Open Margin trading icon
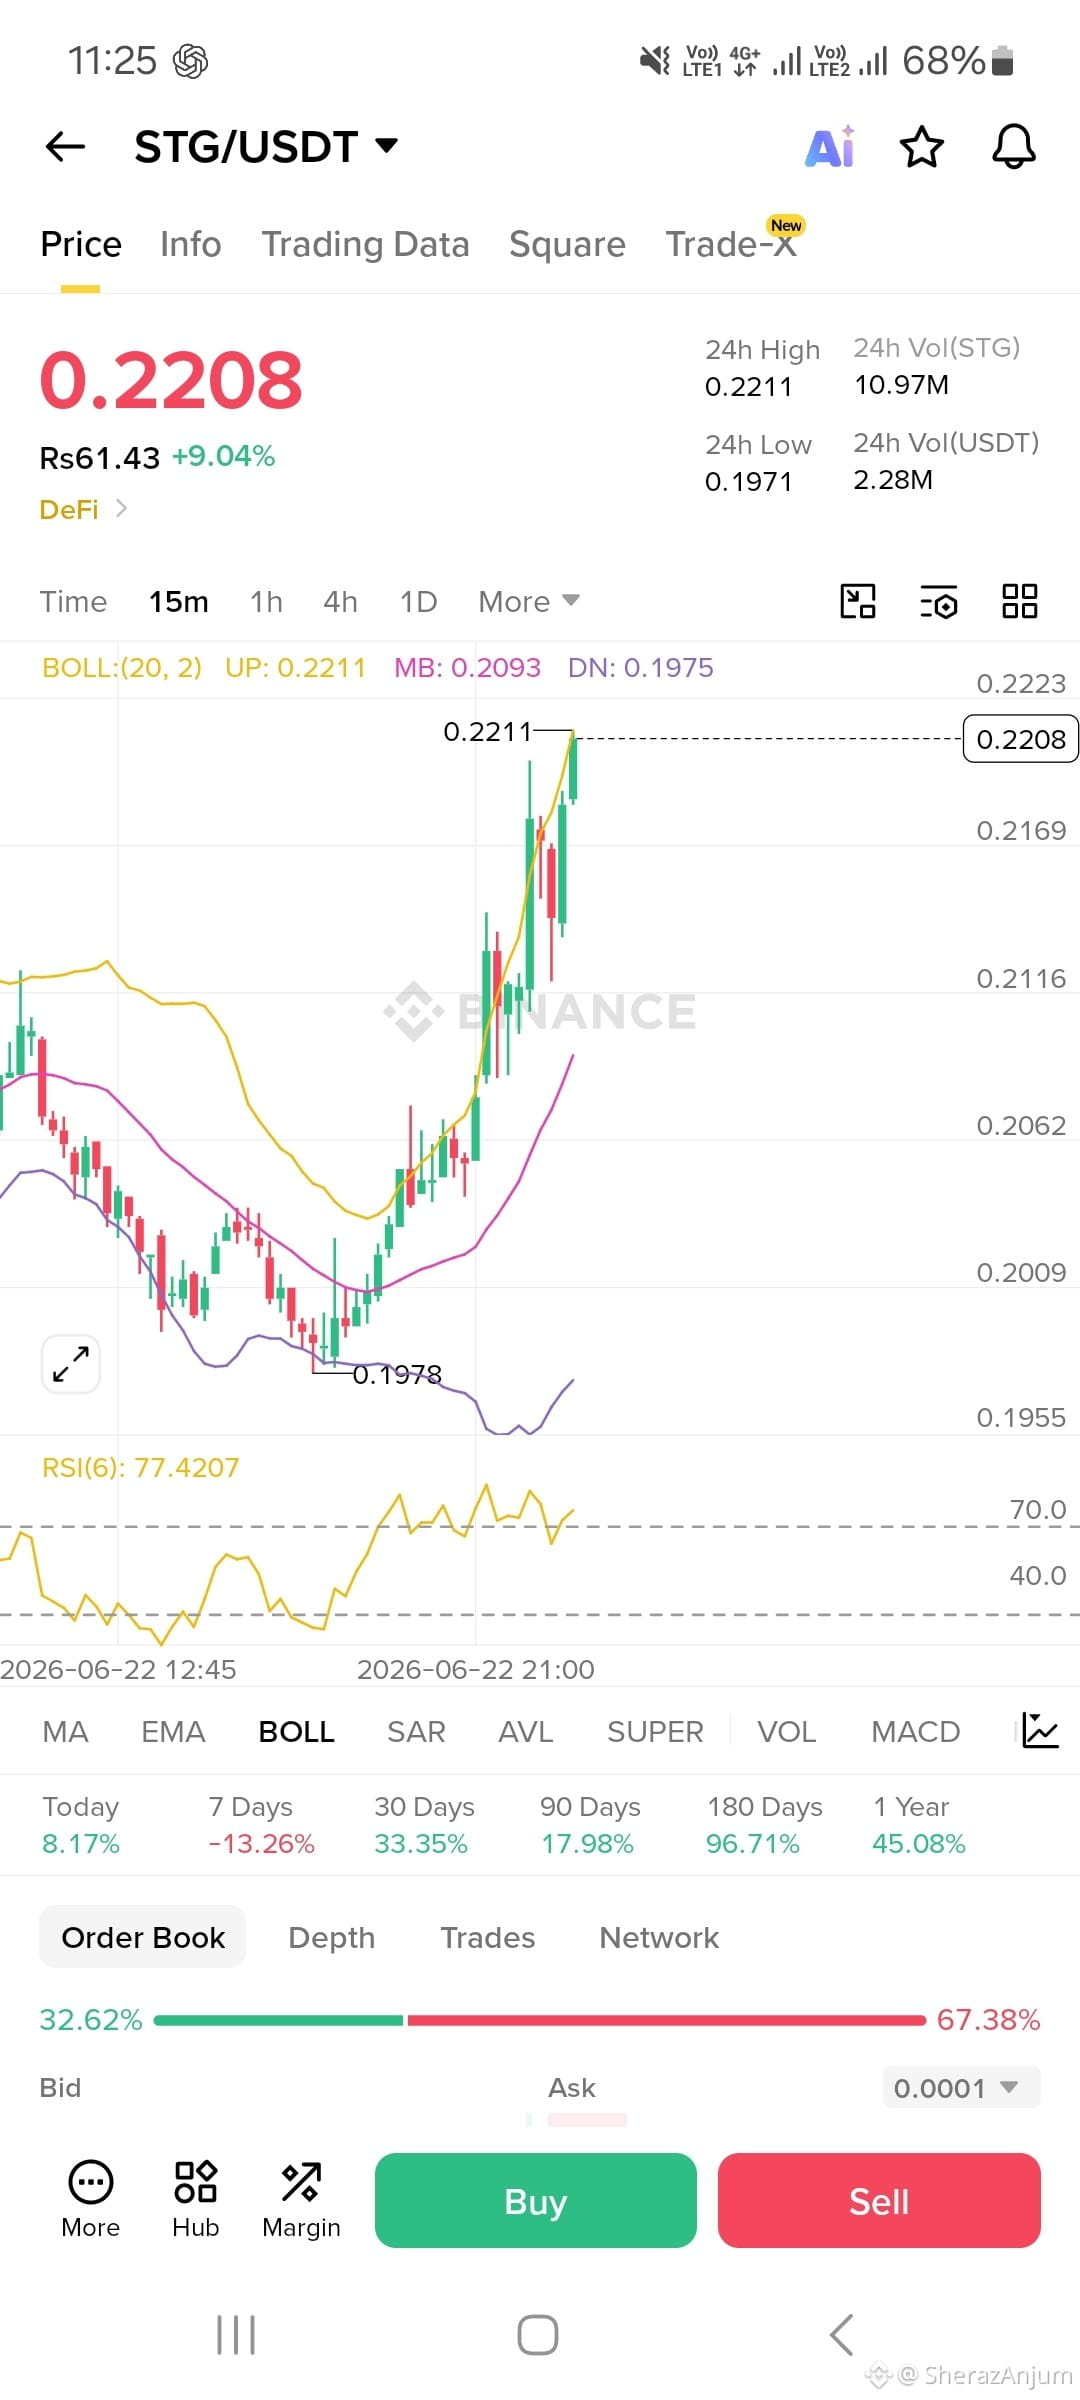The width and height of the screenshot is (1080, 2400). [x=301, y=2201]
